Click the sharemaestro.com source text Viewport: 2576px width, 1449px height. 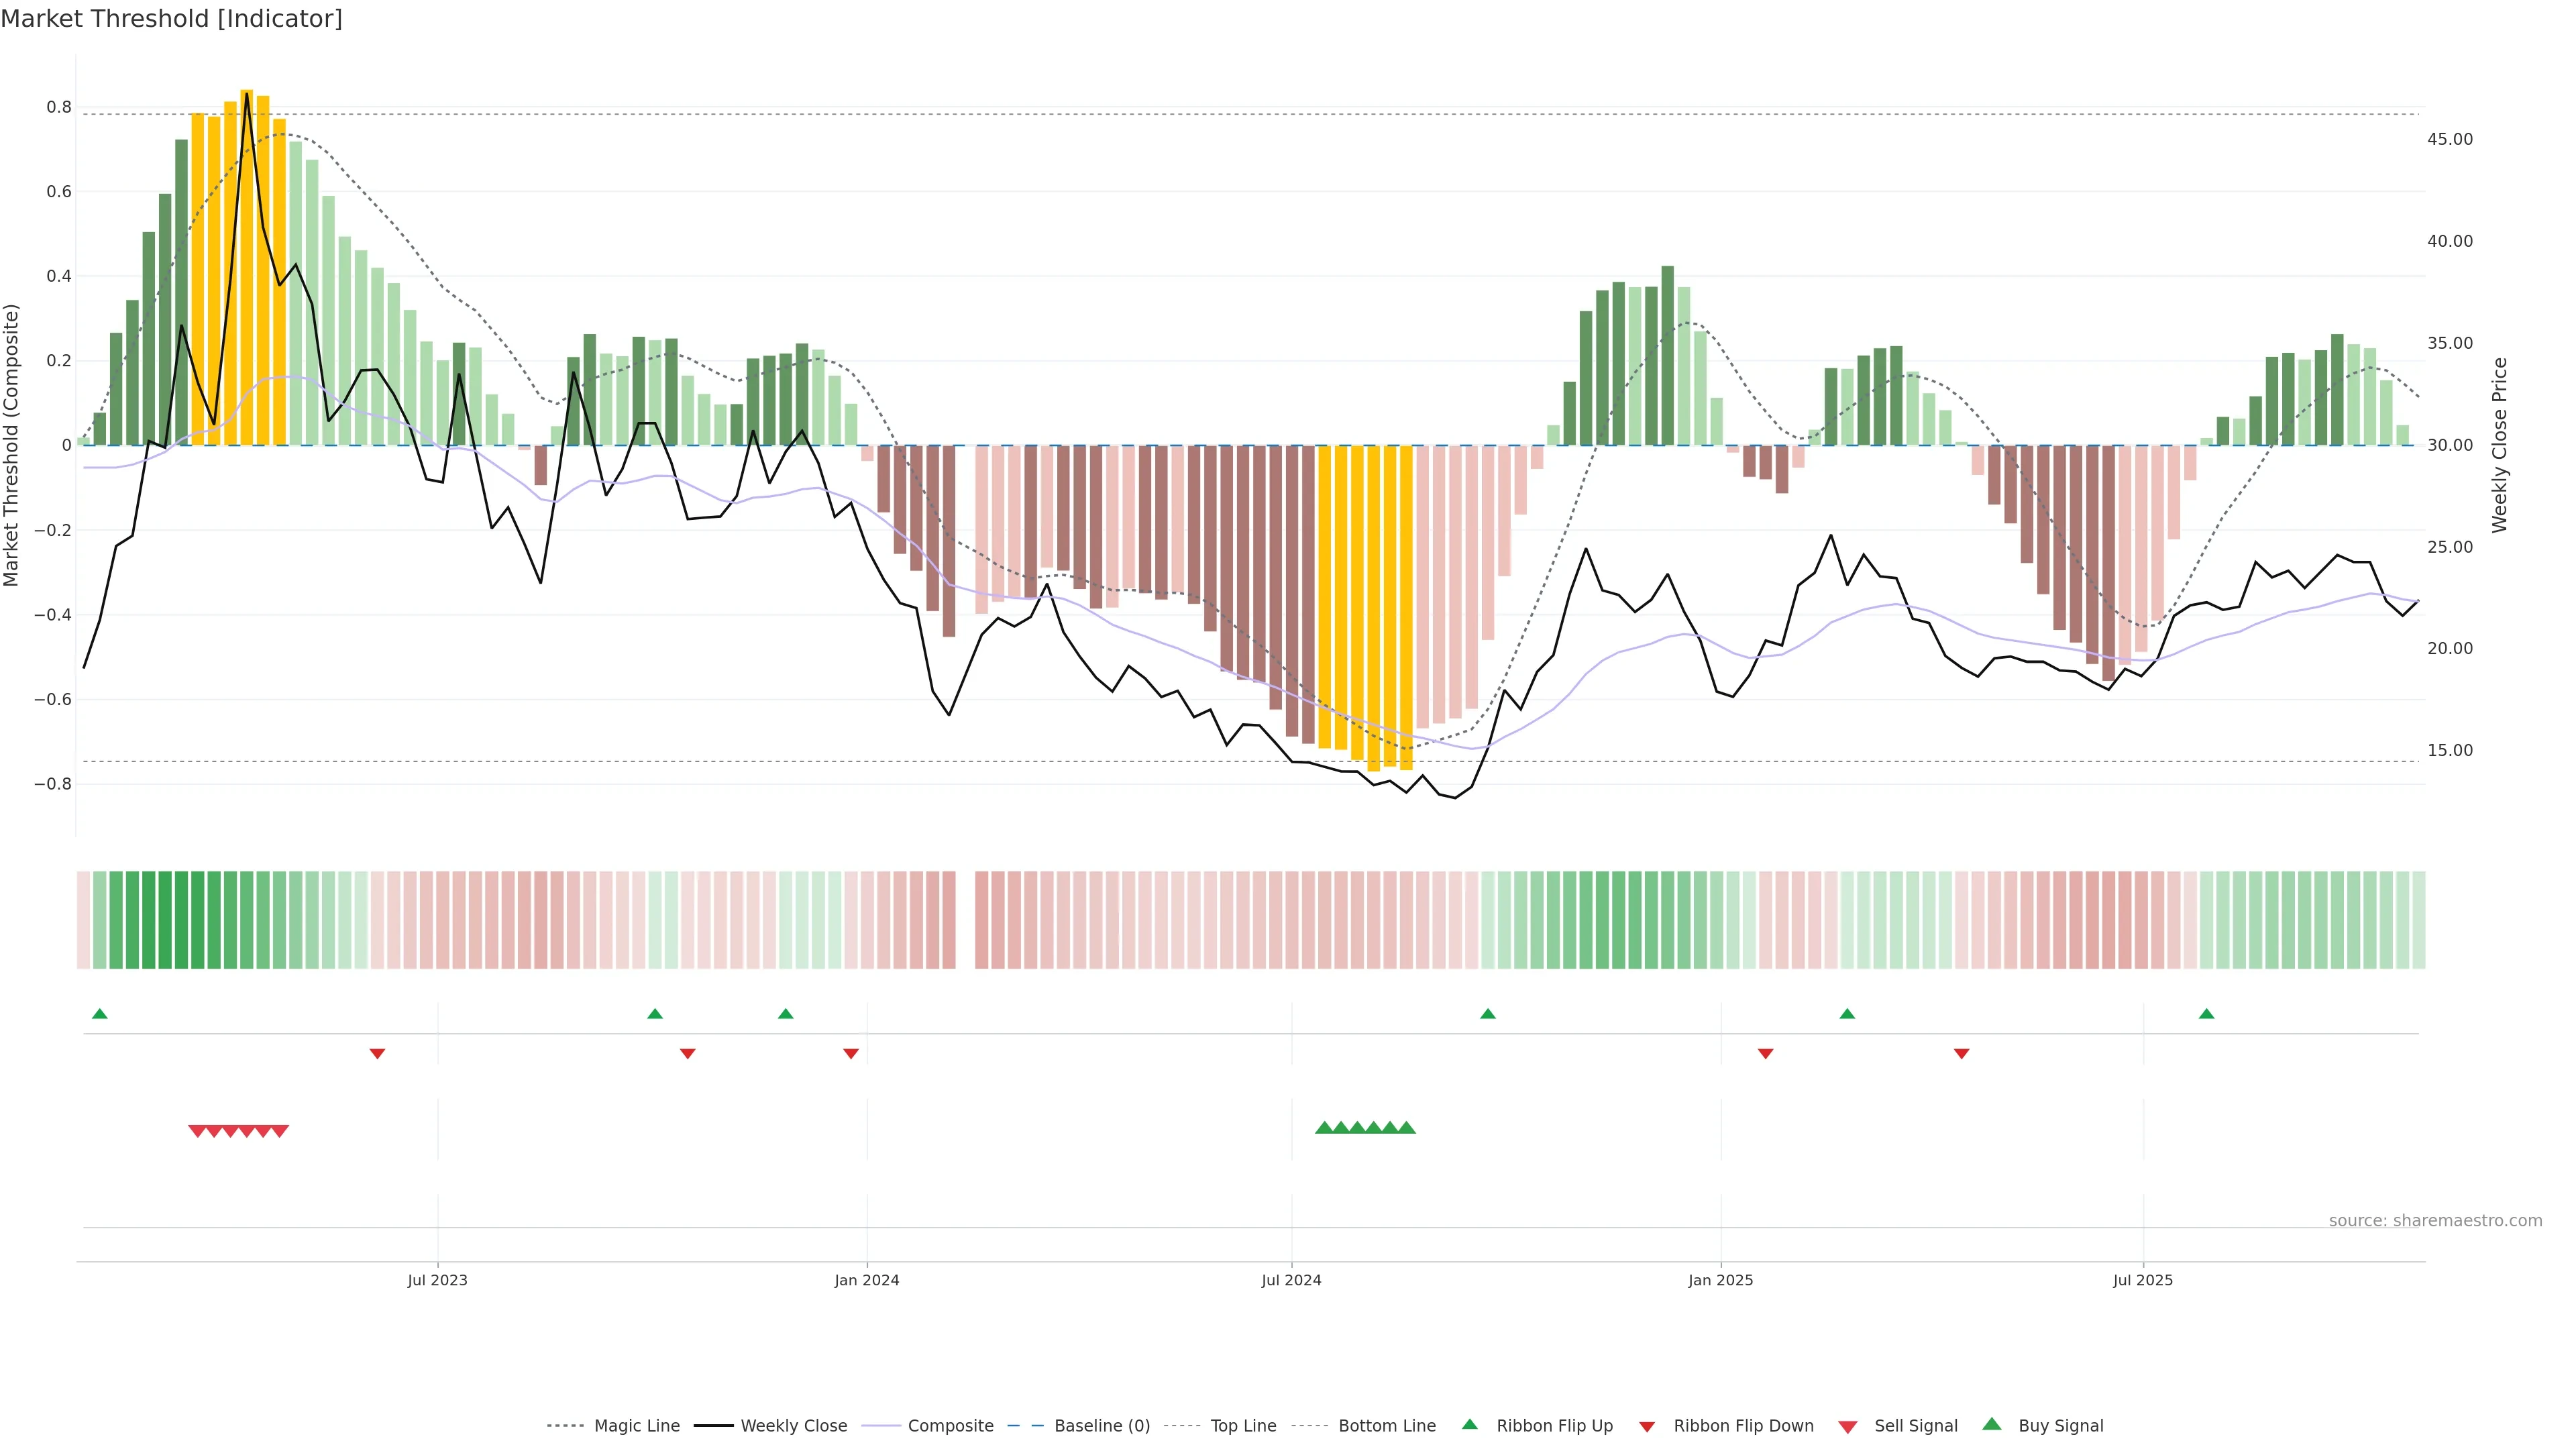(2435, 1221)
